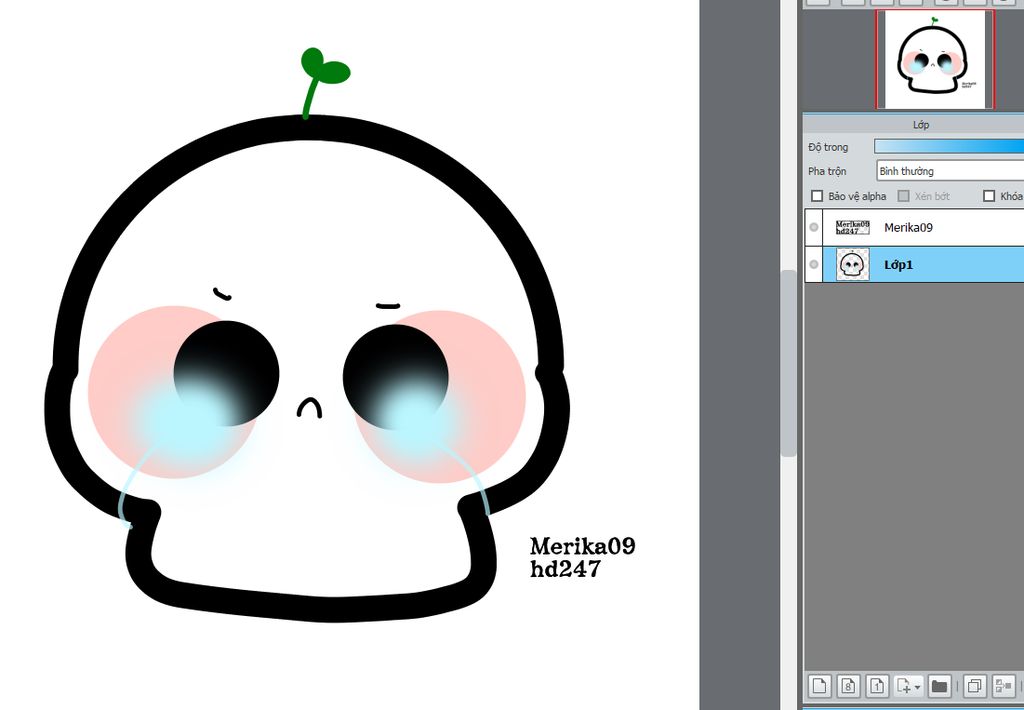Select the Lớp1 layer name
Viewport: 1024px width, 710px height.
click(898, 265)
